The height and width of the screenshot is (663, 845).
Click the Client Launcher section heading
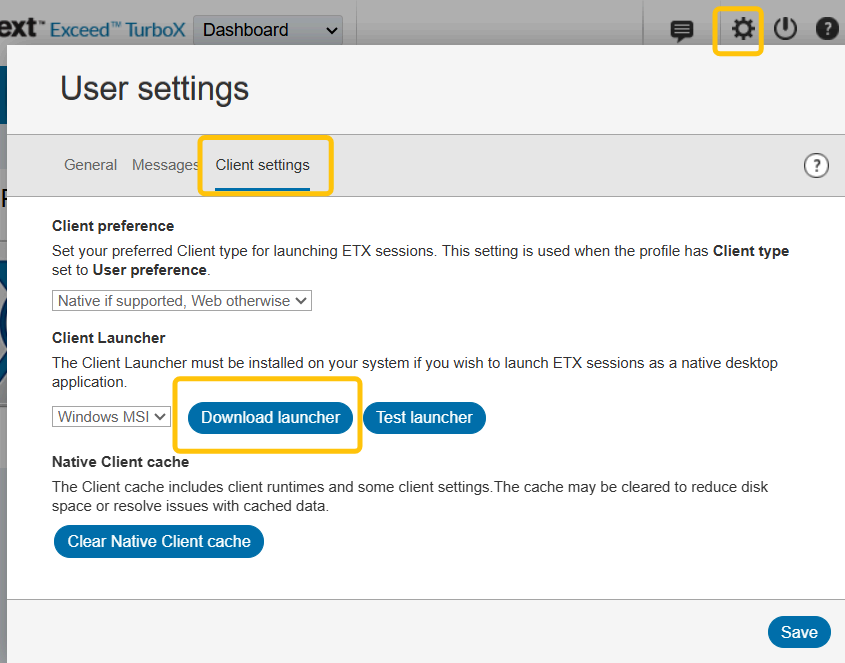[x=108, y=338]
